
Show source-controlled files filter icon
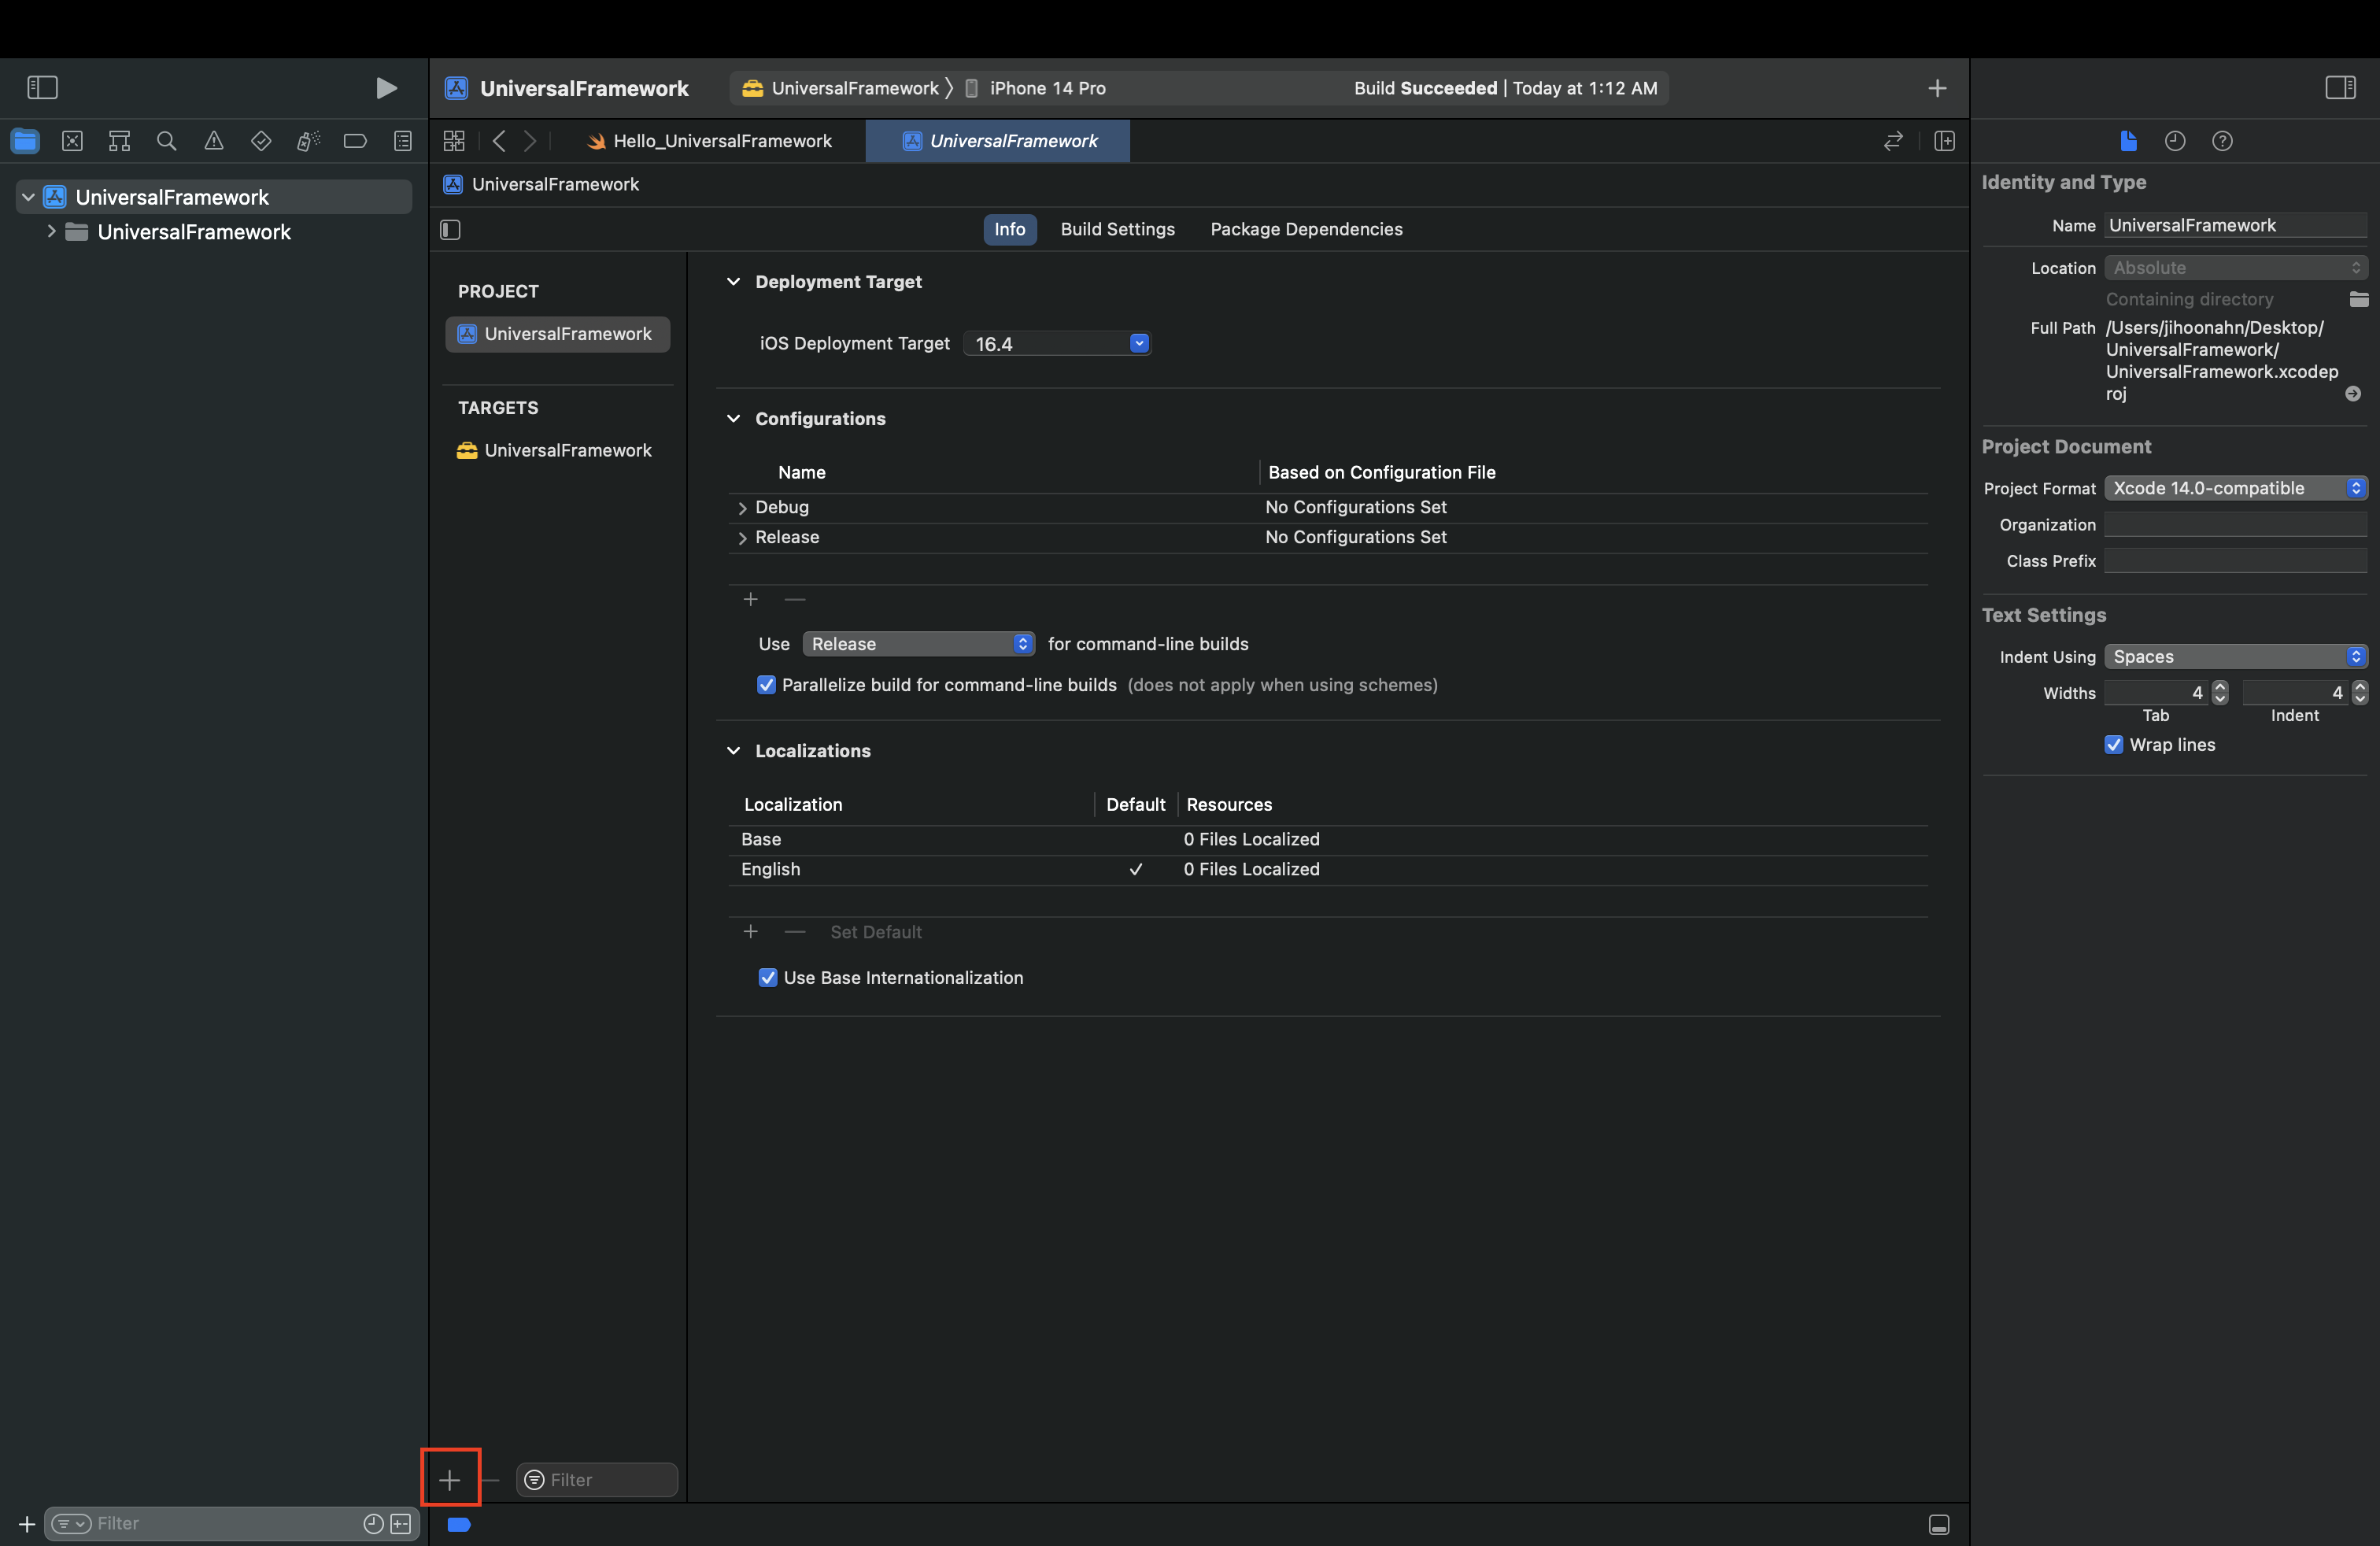(401, 1523)
